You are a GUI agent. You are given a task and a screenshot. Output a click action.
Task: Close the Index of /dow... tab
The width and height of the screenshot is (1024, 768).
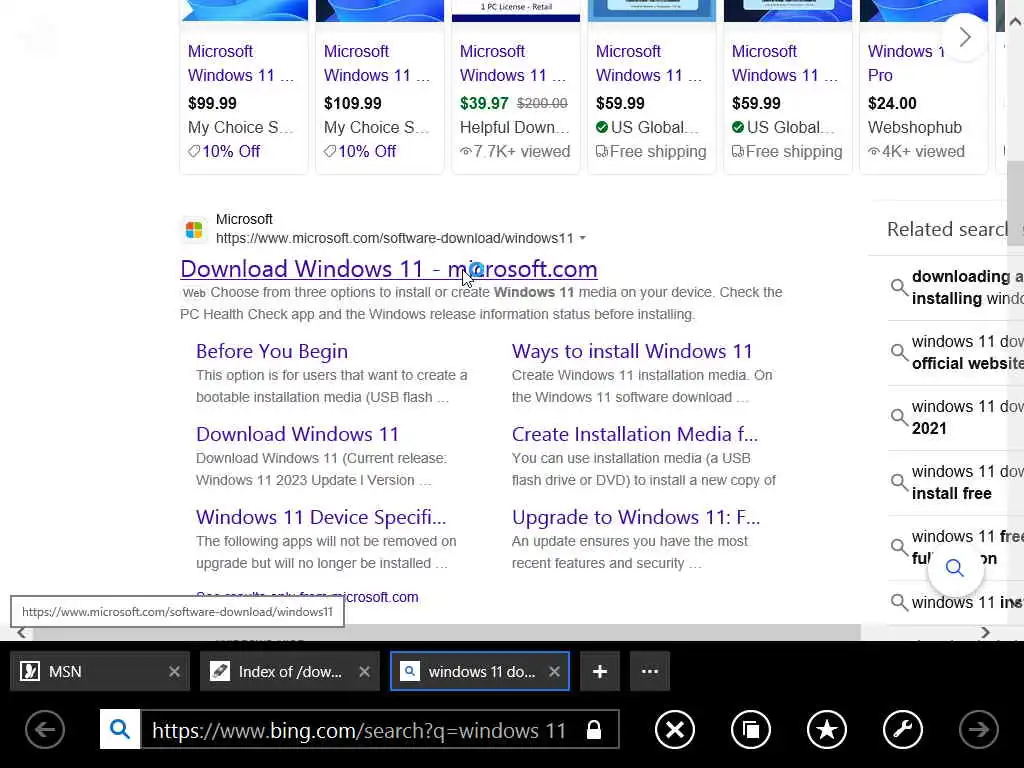[364, 671]
